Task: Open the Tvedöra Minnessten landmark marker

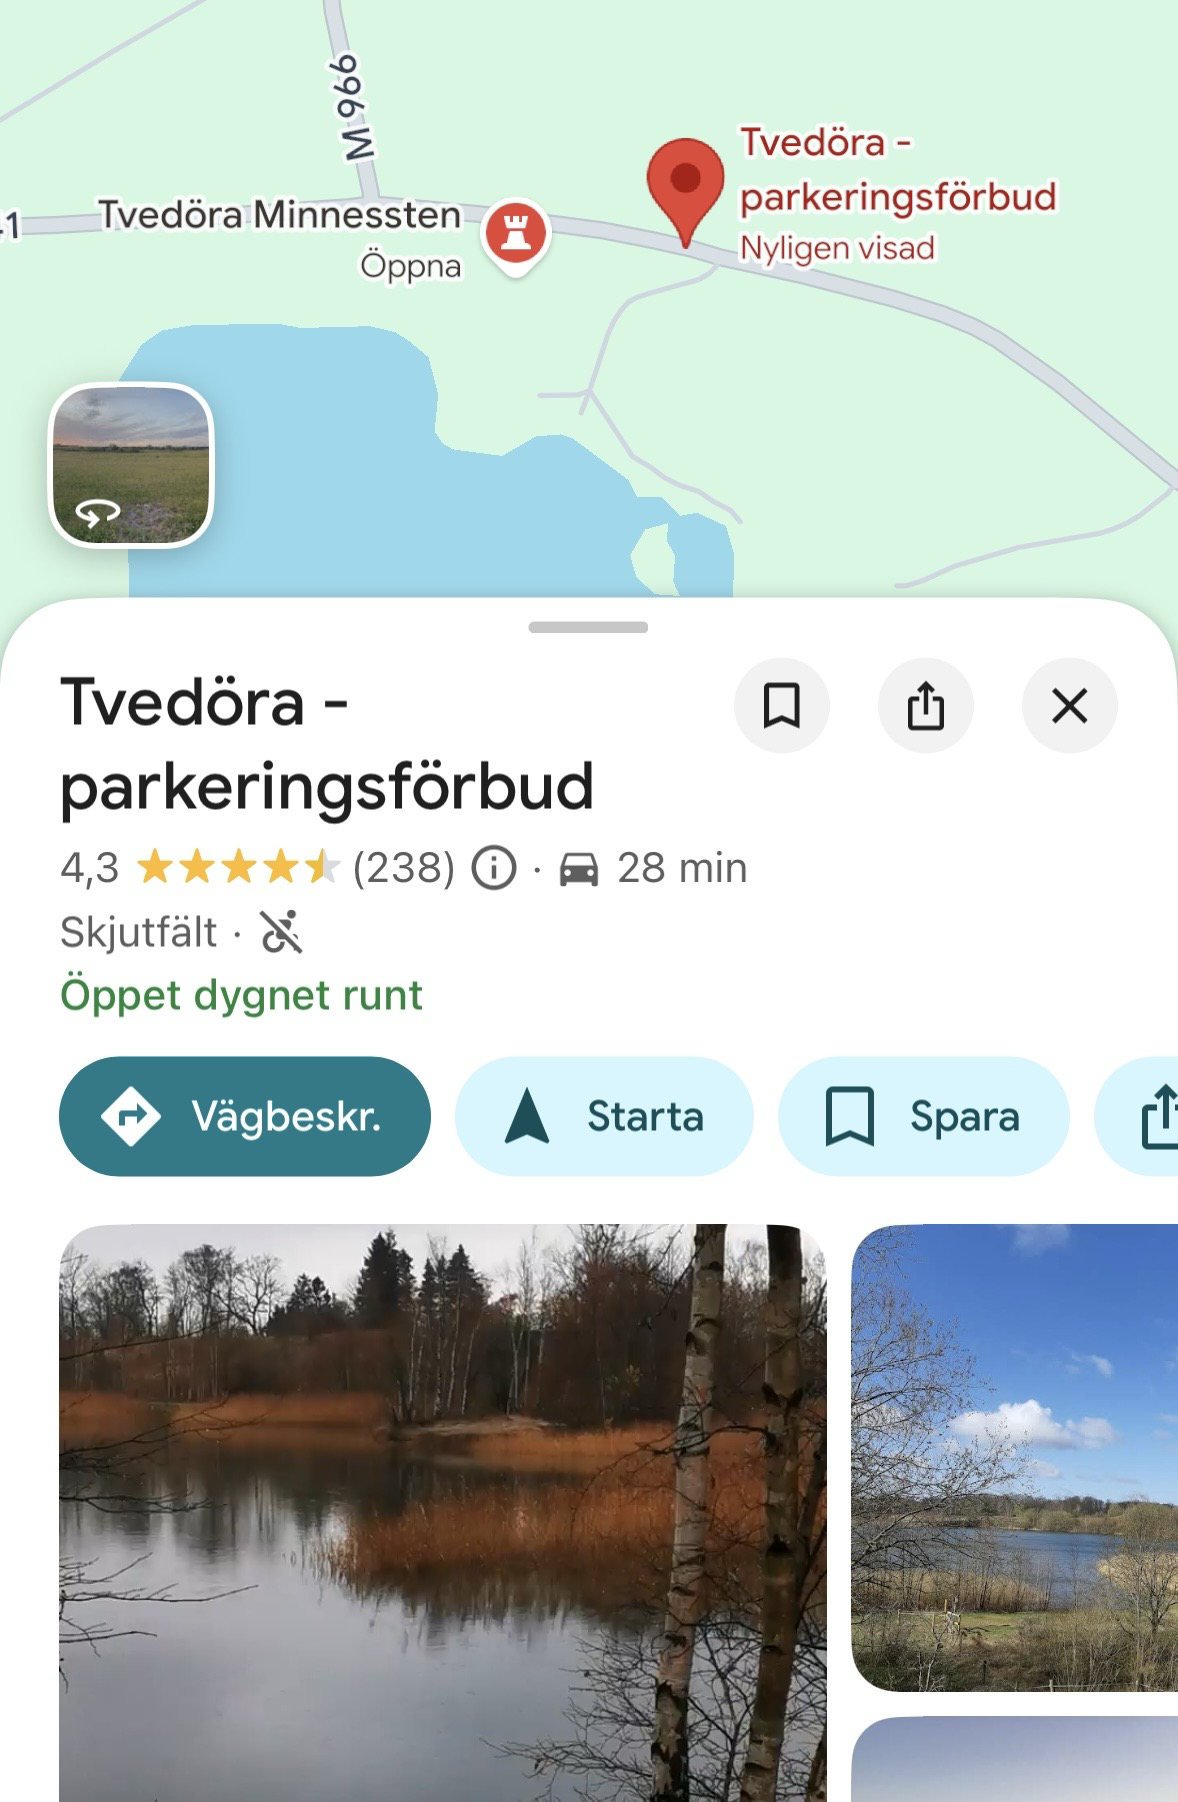Action: coord(516,236)
